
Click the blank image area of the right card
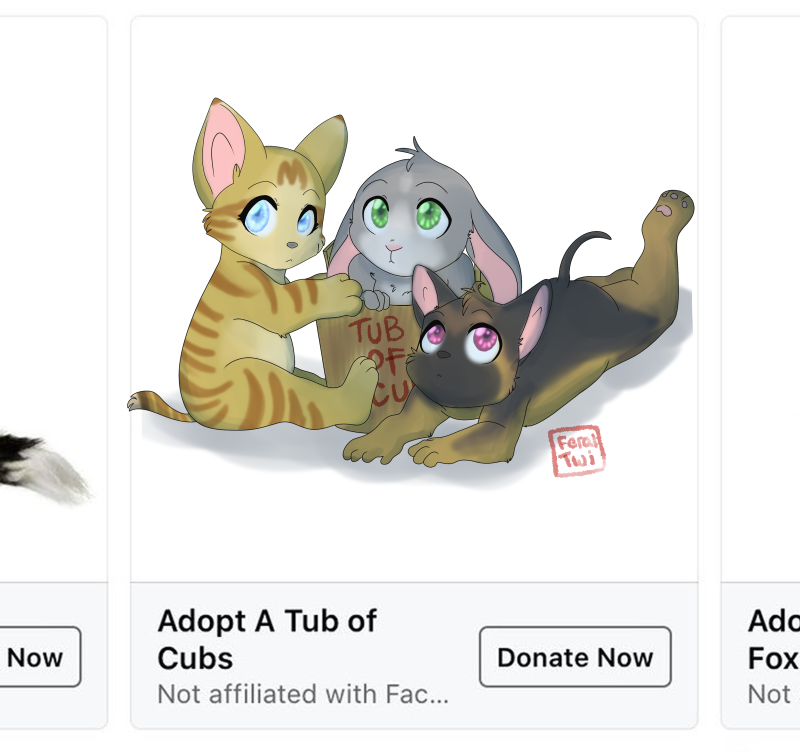[x=765, y=300]
